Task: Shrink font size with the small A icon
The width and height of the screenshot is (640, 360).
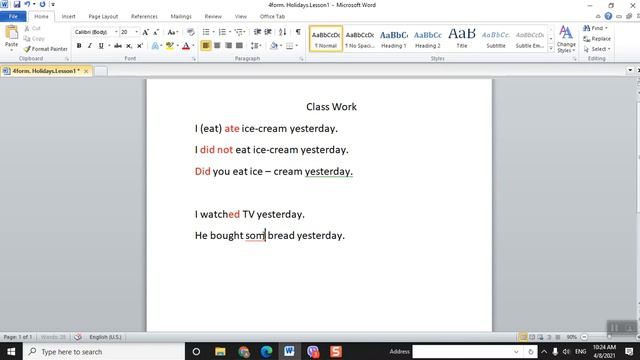Action: coord(156,32)
